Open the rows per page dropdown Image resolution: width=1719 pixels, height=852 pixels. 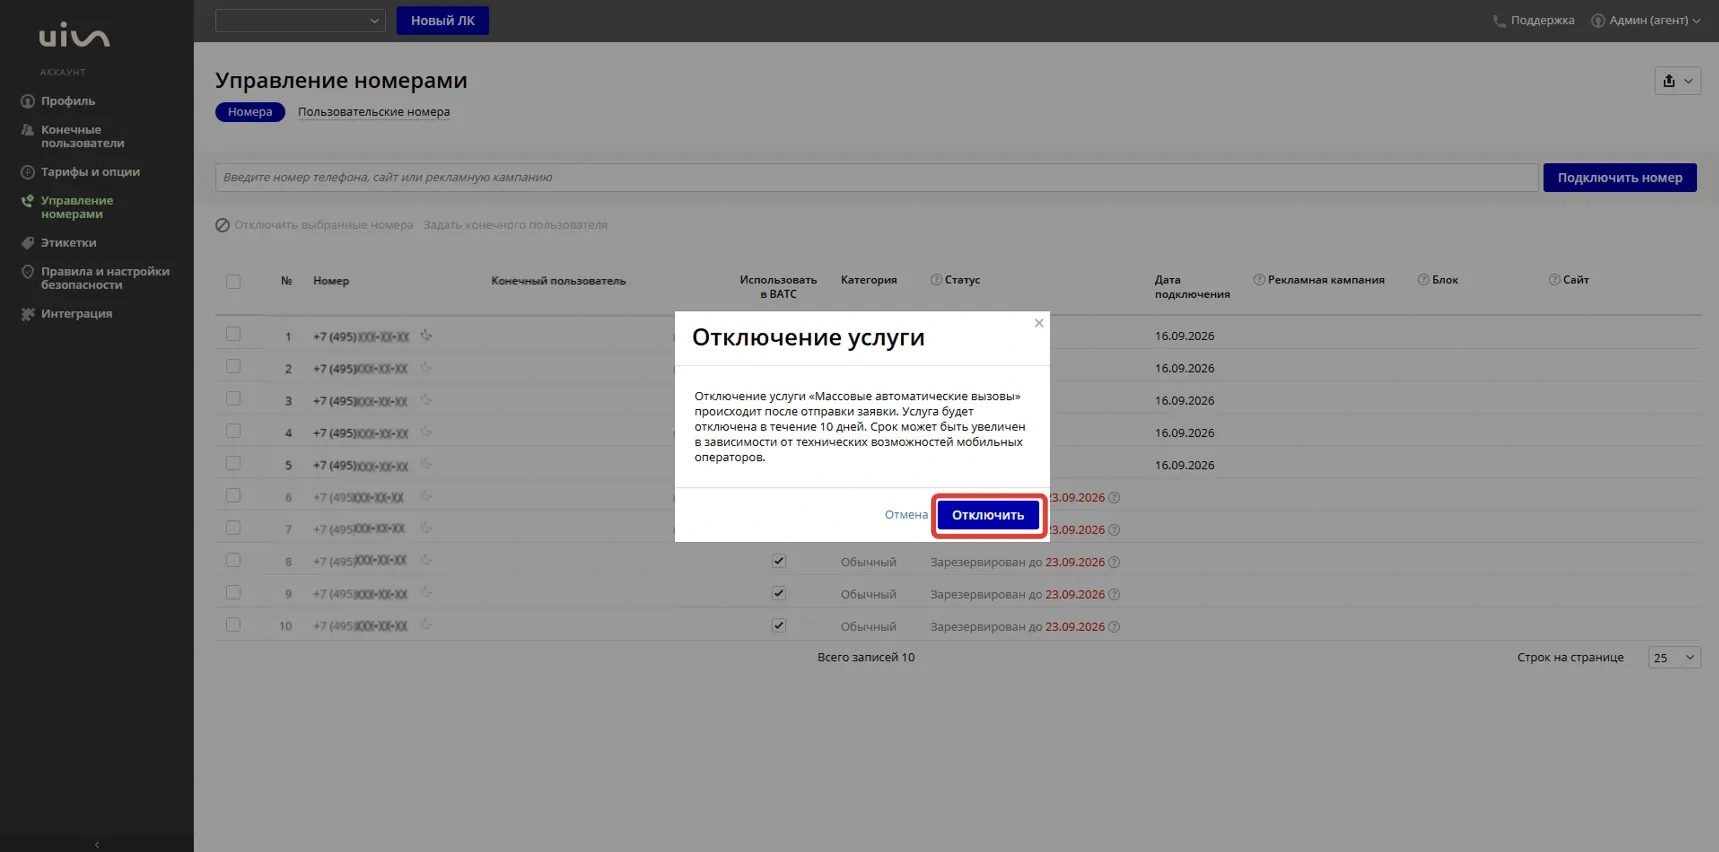click(1674, 657)
